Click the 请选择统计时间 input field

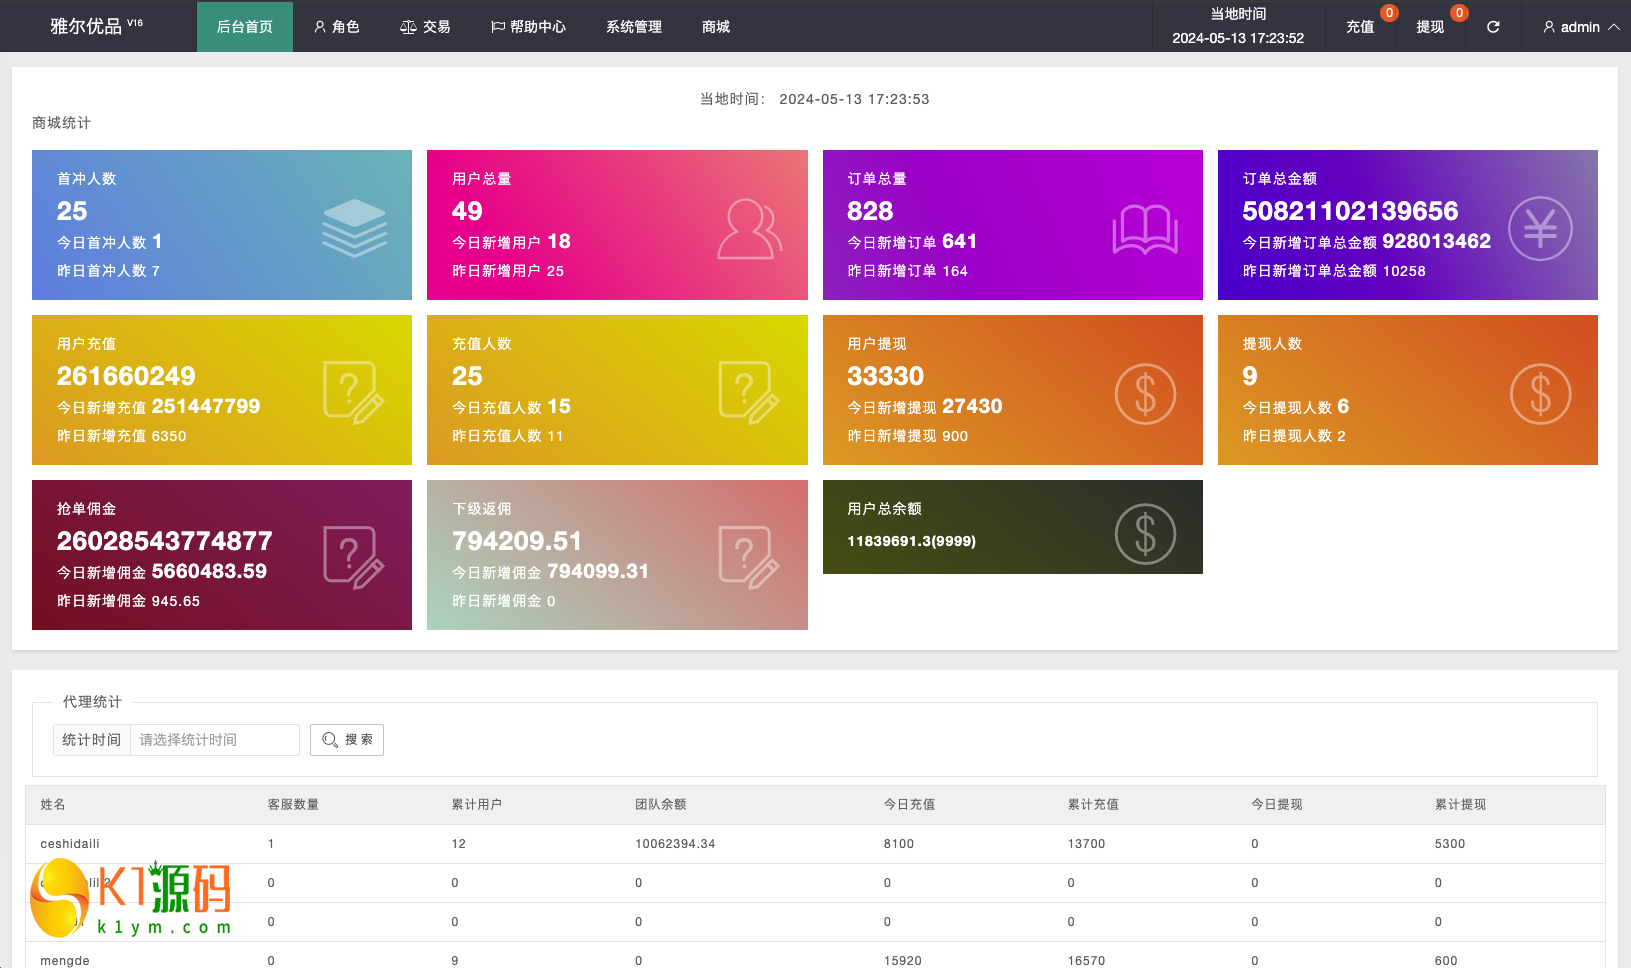point(214,740)
